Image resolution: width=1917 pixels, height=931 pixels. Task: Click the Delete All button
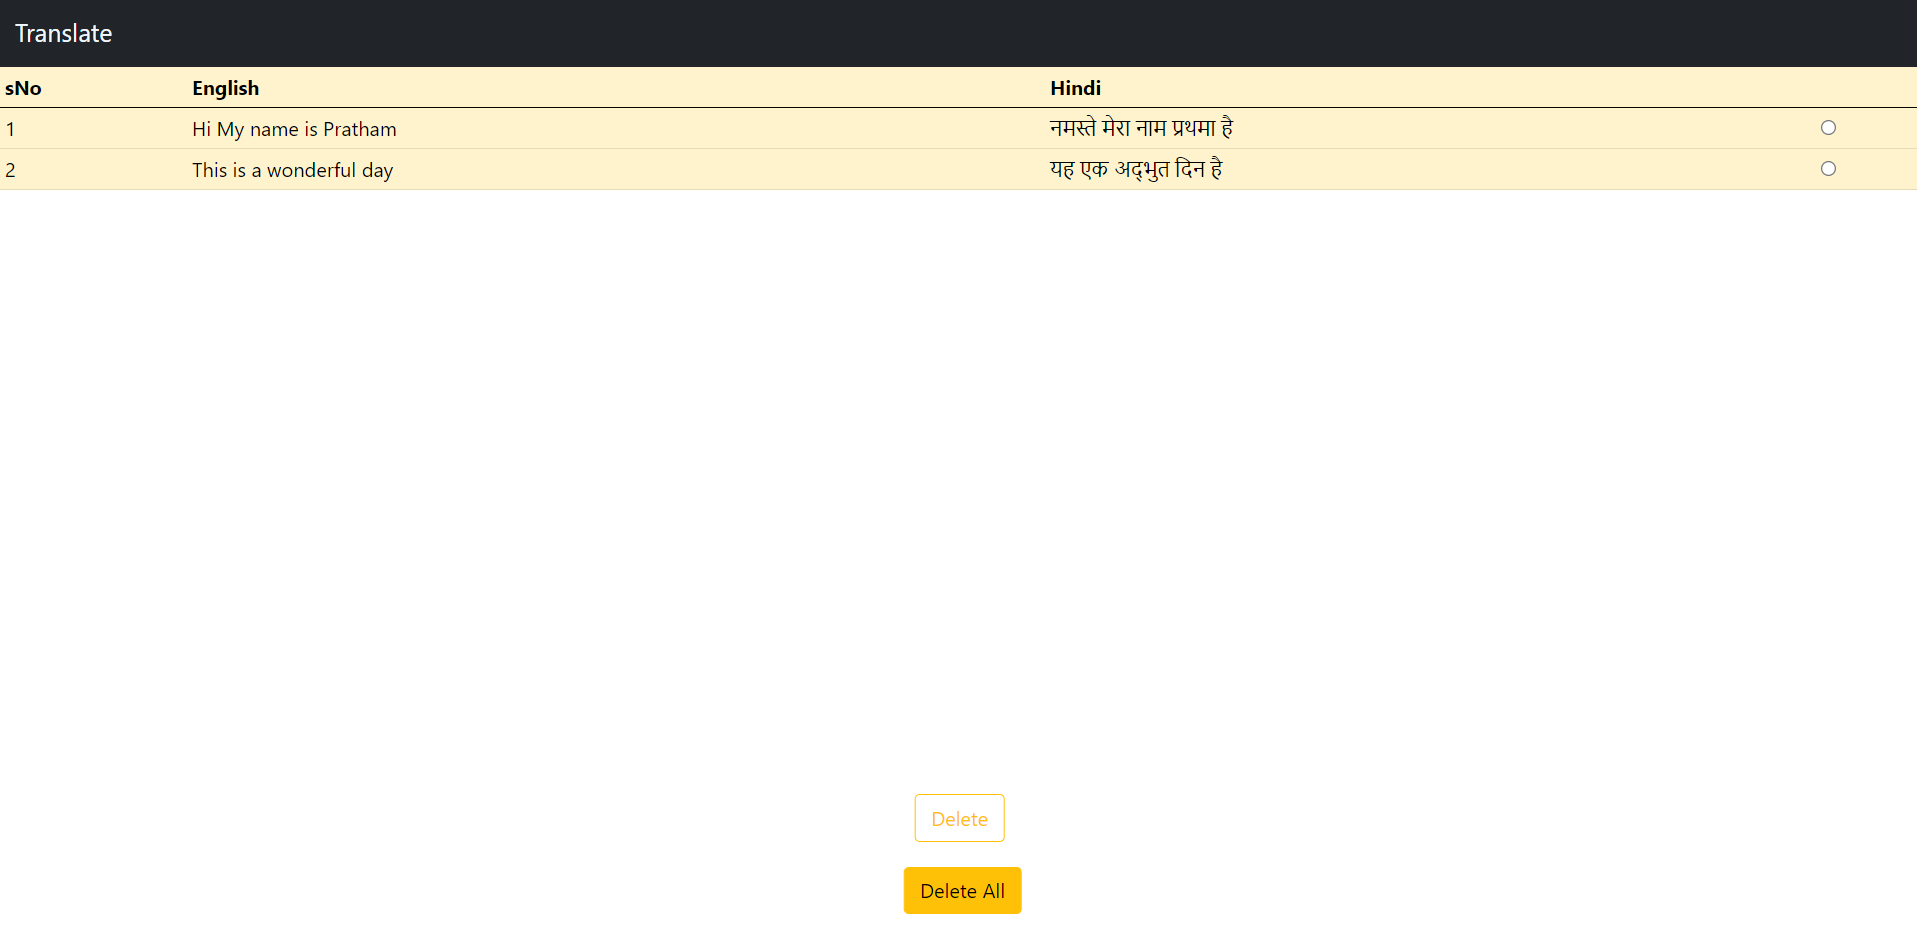tap(961, 890)
